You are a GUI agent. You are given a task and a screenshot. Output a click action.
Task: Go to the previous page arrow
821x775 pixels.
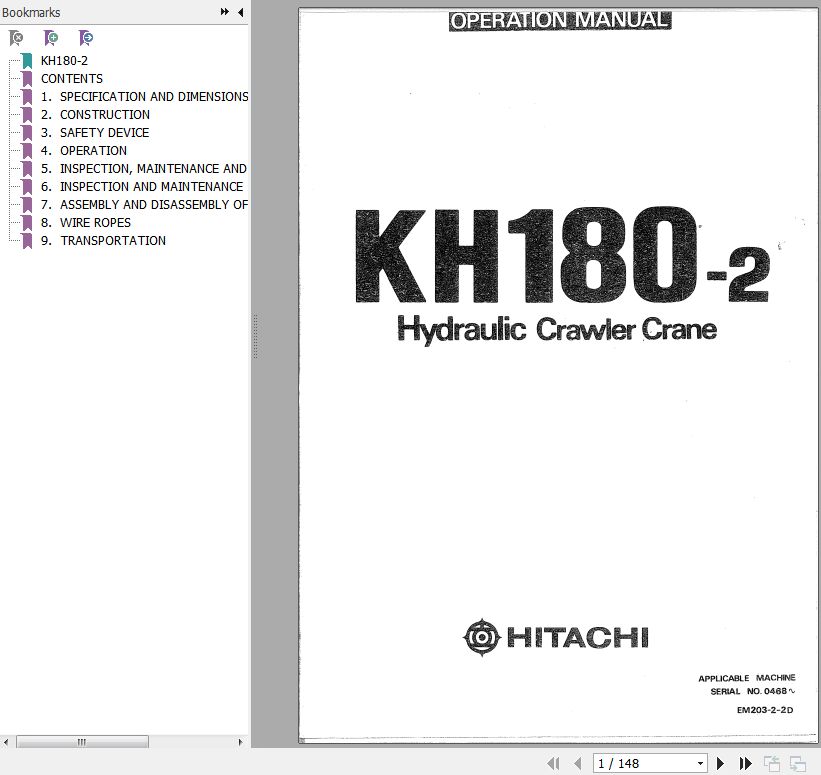(x=578, y=763)
